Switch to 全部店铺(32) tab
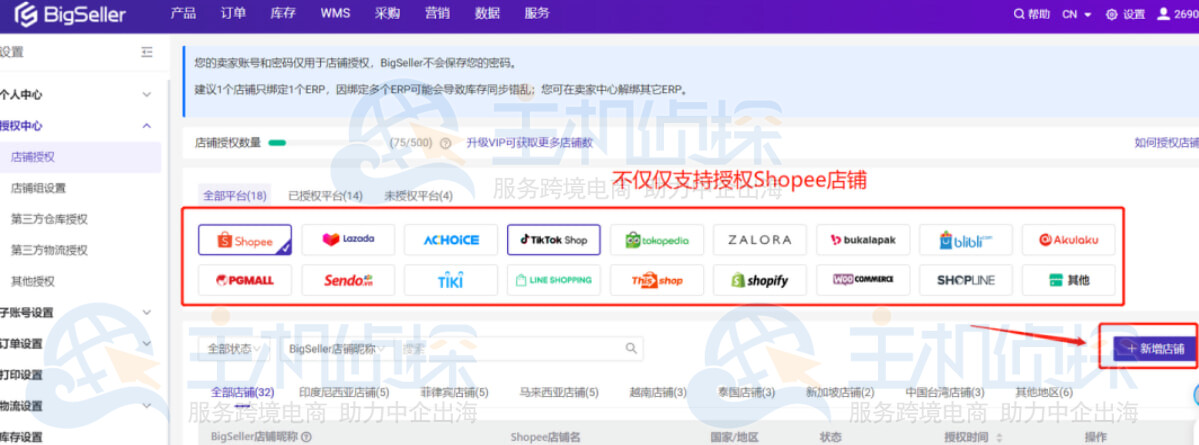The width and height of the screenshot is (1199, 445). click(242, 392)
